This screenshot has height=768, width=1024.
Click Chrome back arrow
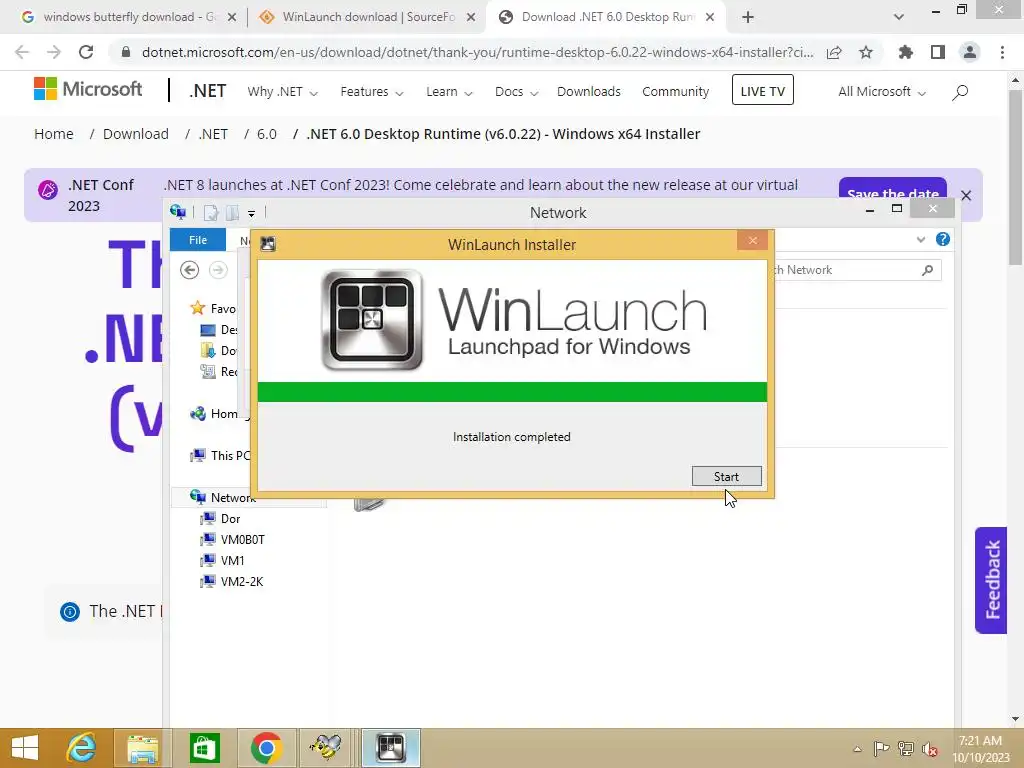[22, 52]
